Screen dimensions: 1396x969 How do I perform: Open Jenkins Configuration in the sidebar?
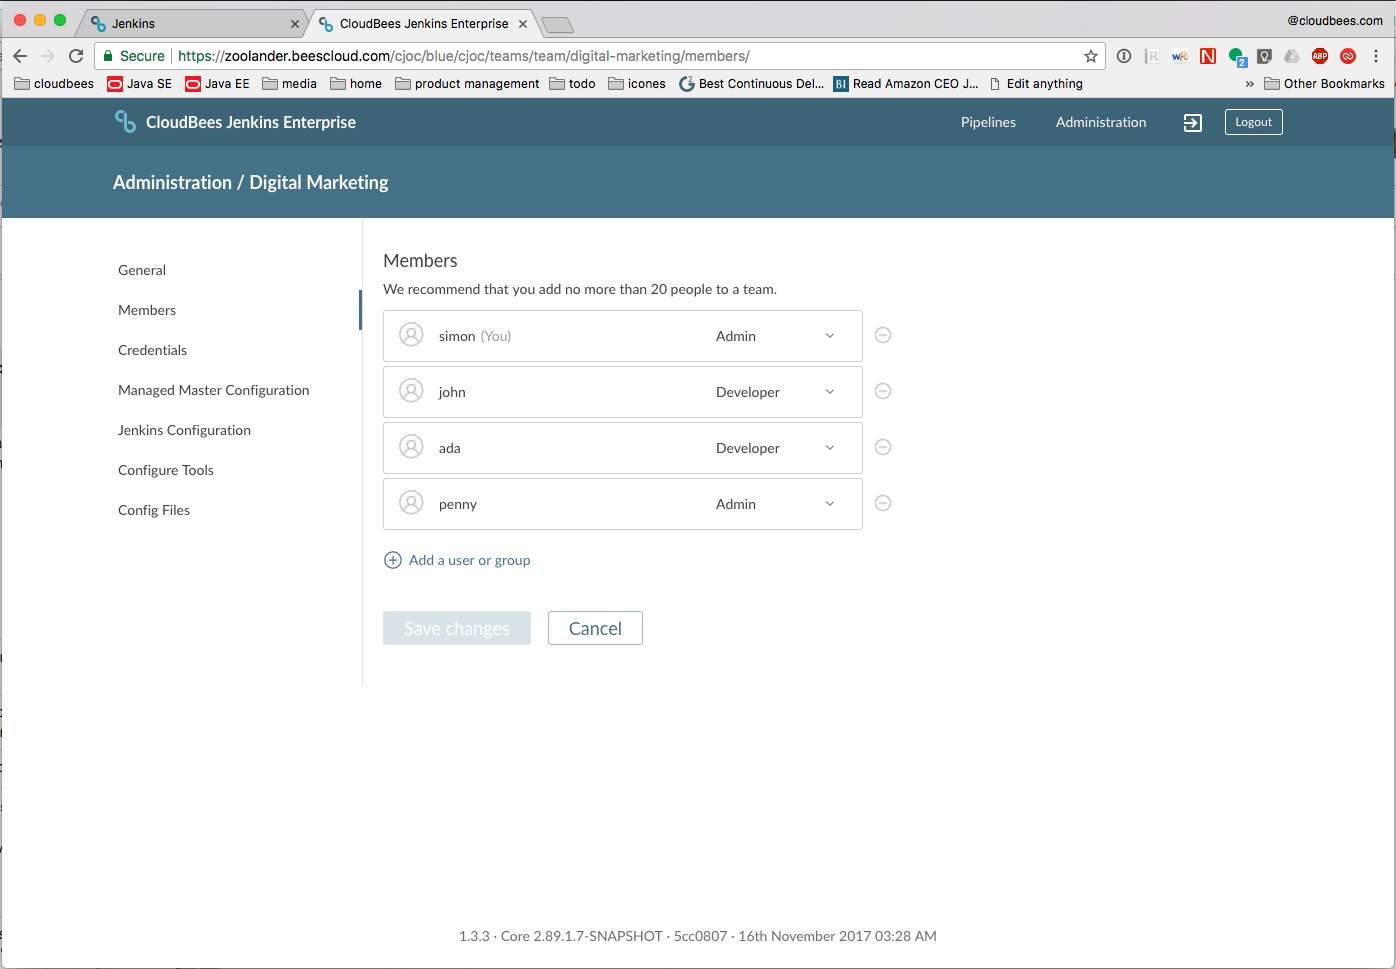pyautogui.click(x=184, y=430)
